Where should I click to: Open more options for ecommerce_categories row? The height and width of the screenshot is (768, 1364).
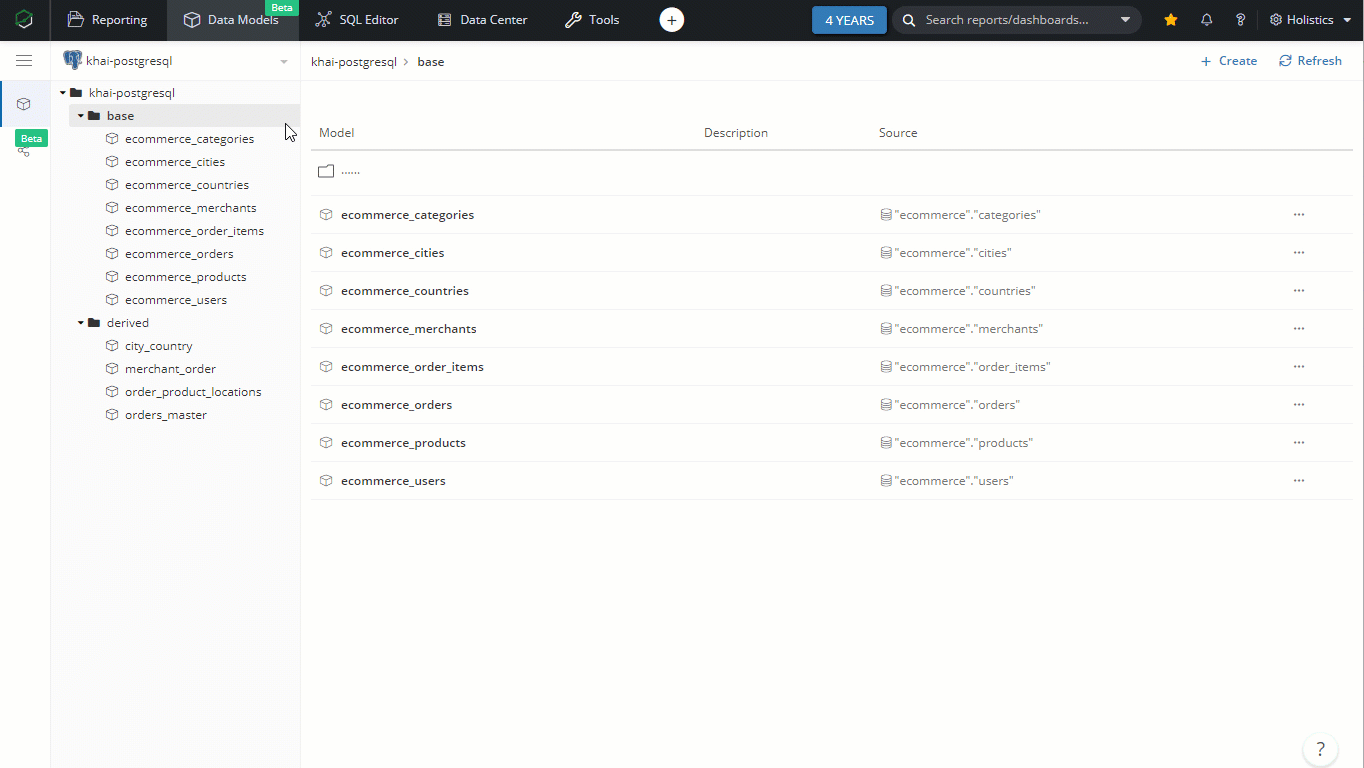[x=1299, y=215]
